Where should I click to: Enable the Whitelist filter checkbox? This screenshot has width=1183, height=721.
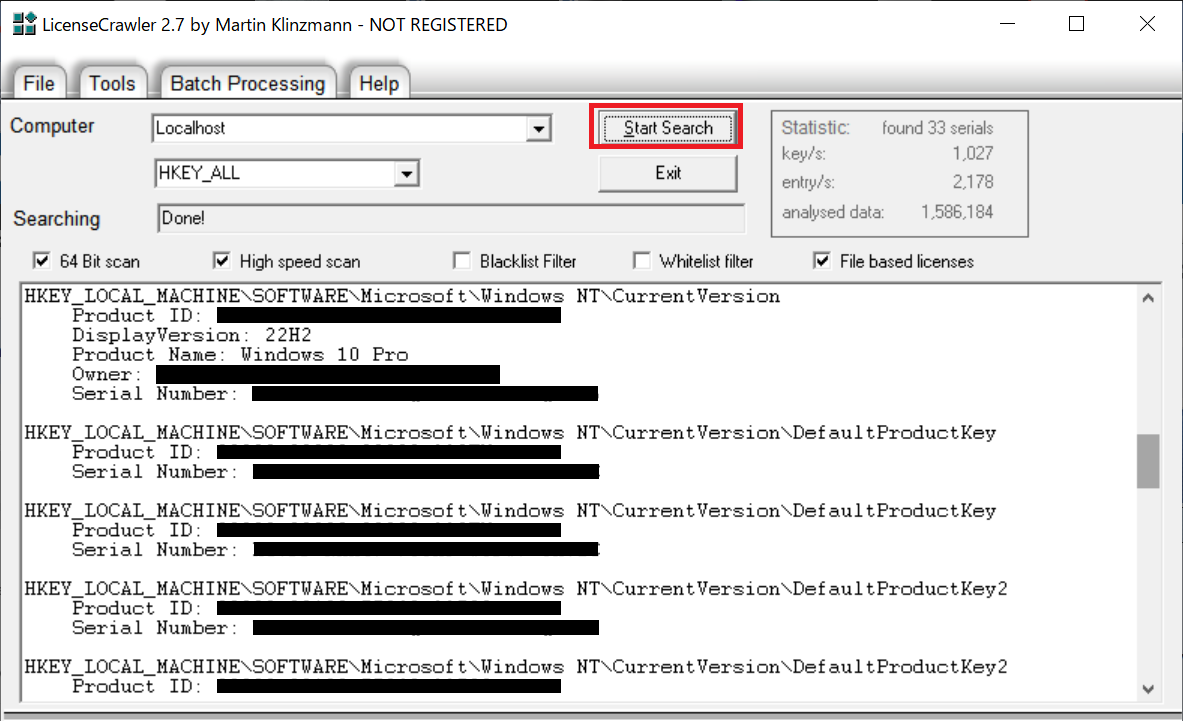(642, 261)
